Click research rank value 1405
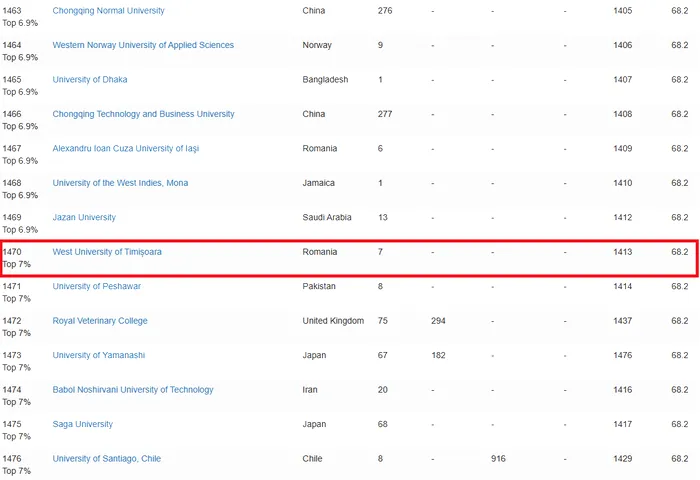This screenshot has height=480, width=700. click(623, 11)
